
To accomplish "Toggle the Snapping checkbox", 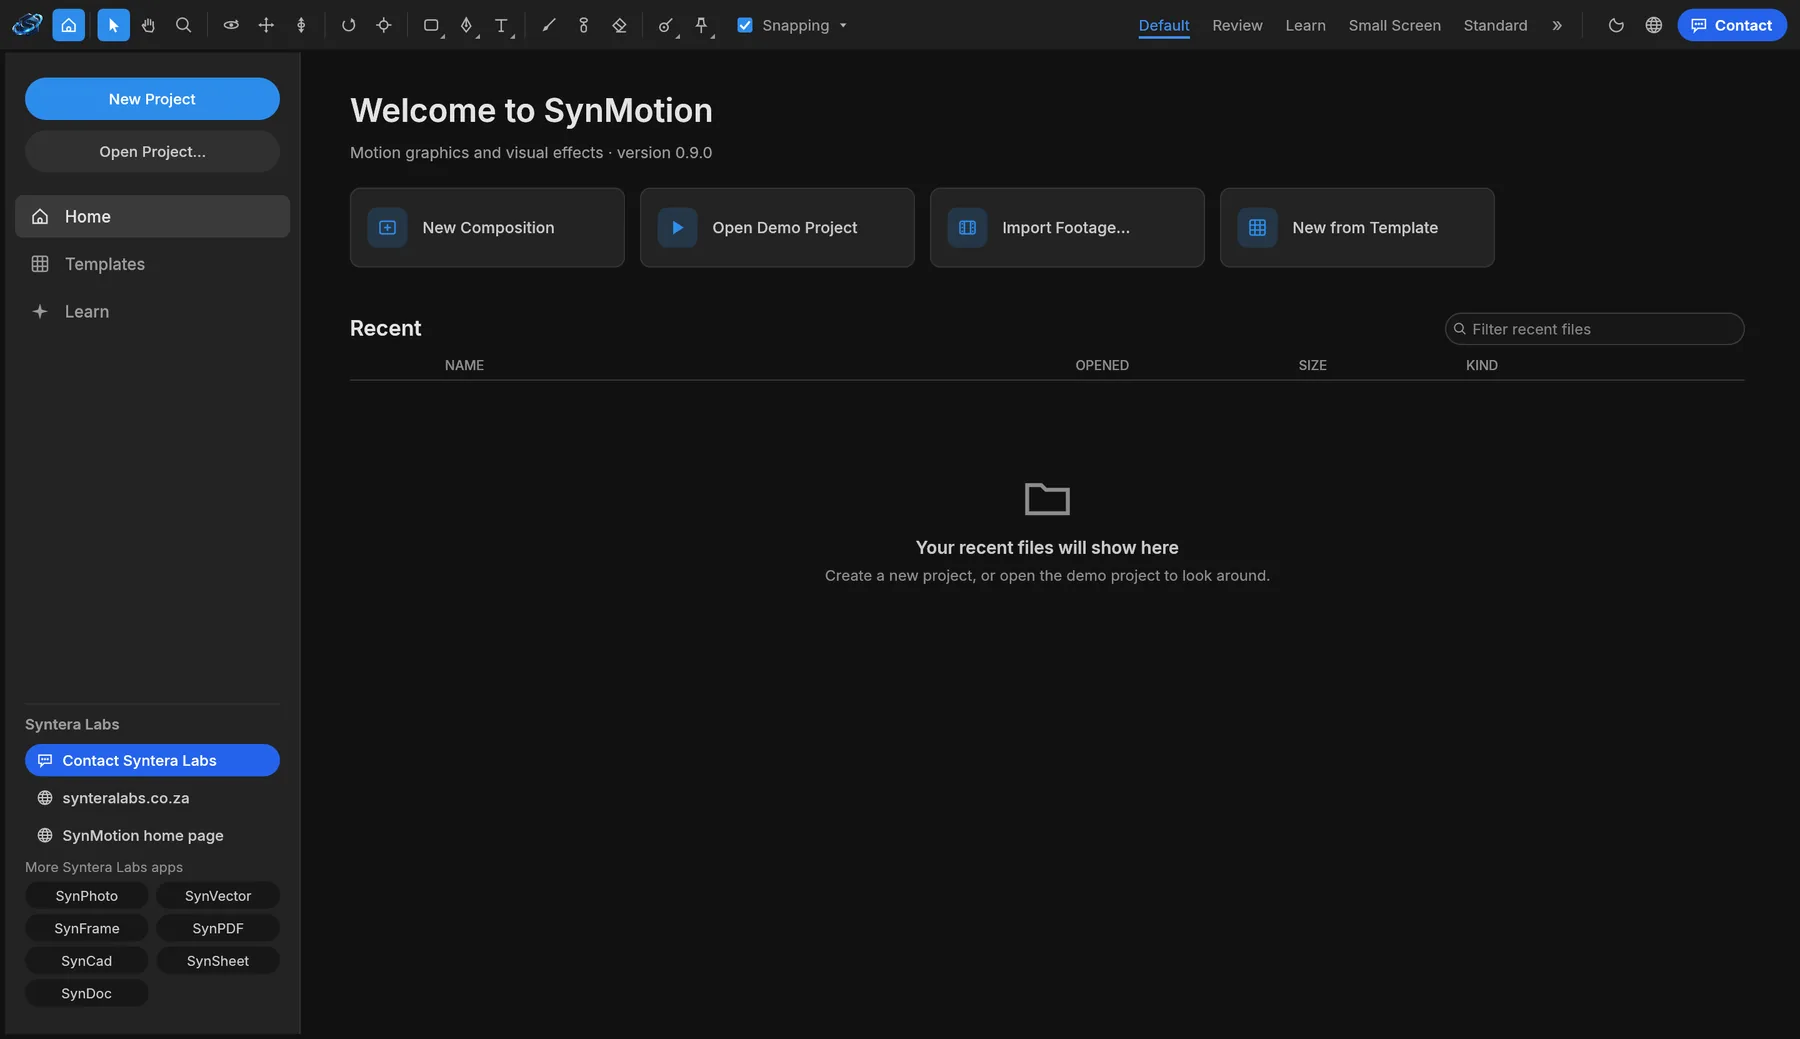I will [x=745, y=25].
